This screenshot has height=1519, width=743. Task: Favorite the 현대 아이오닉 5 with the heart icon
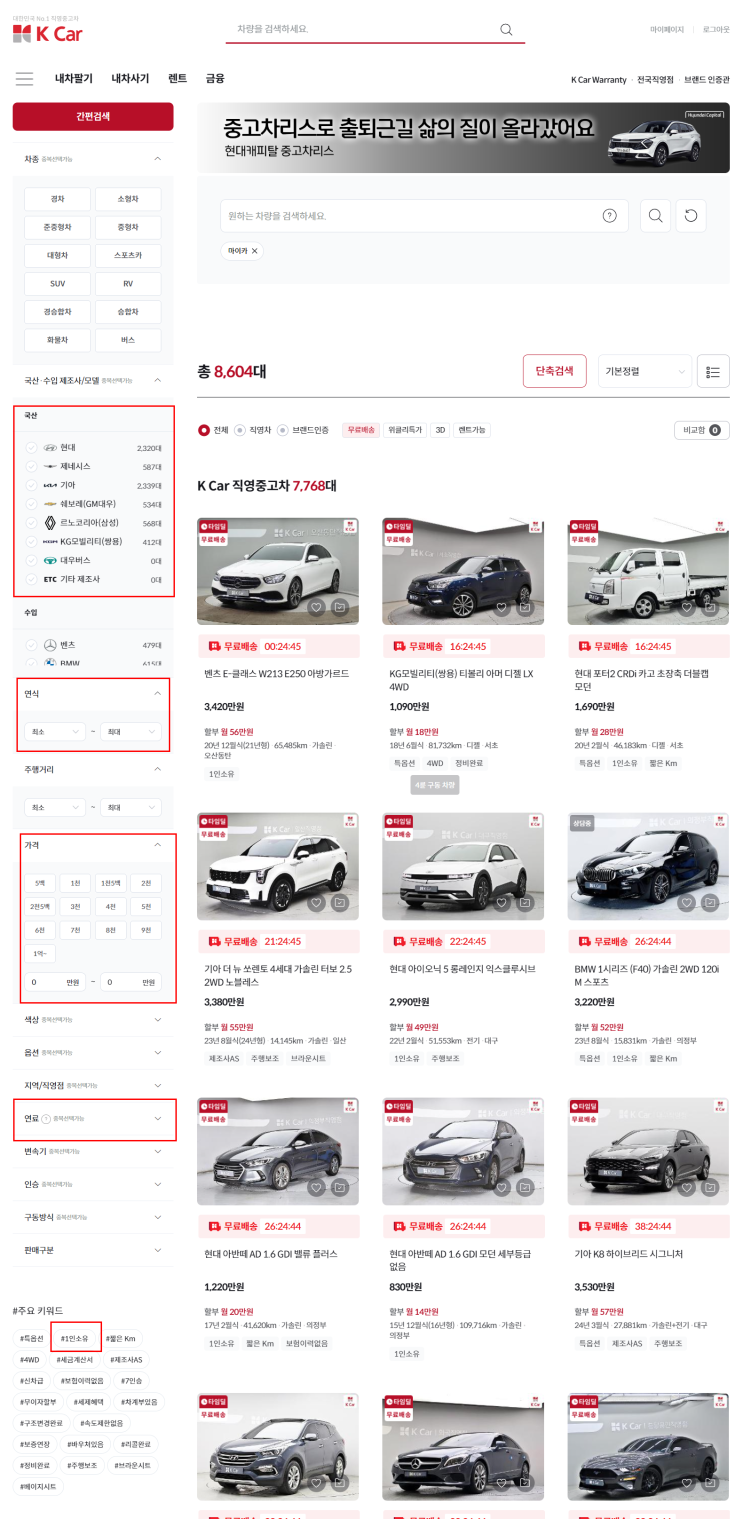pos(501,903)
